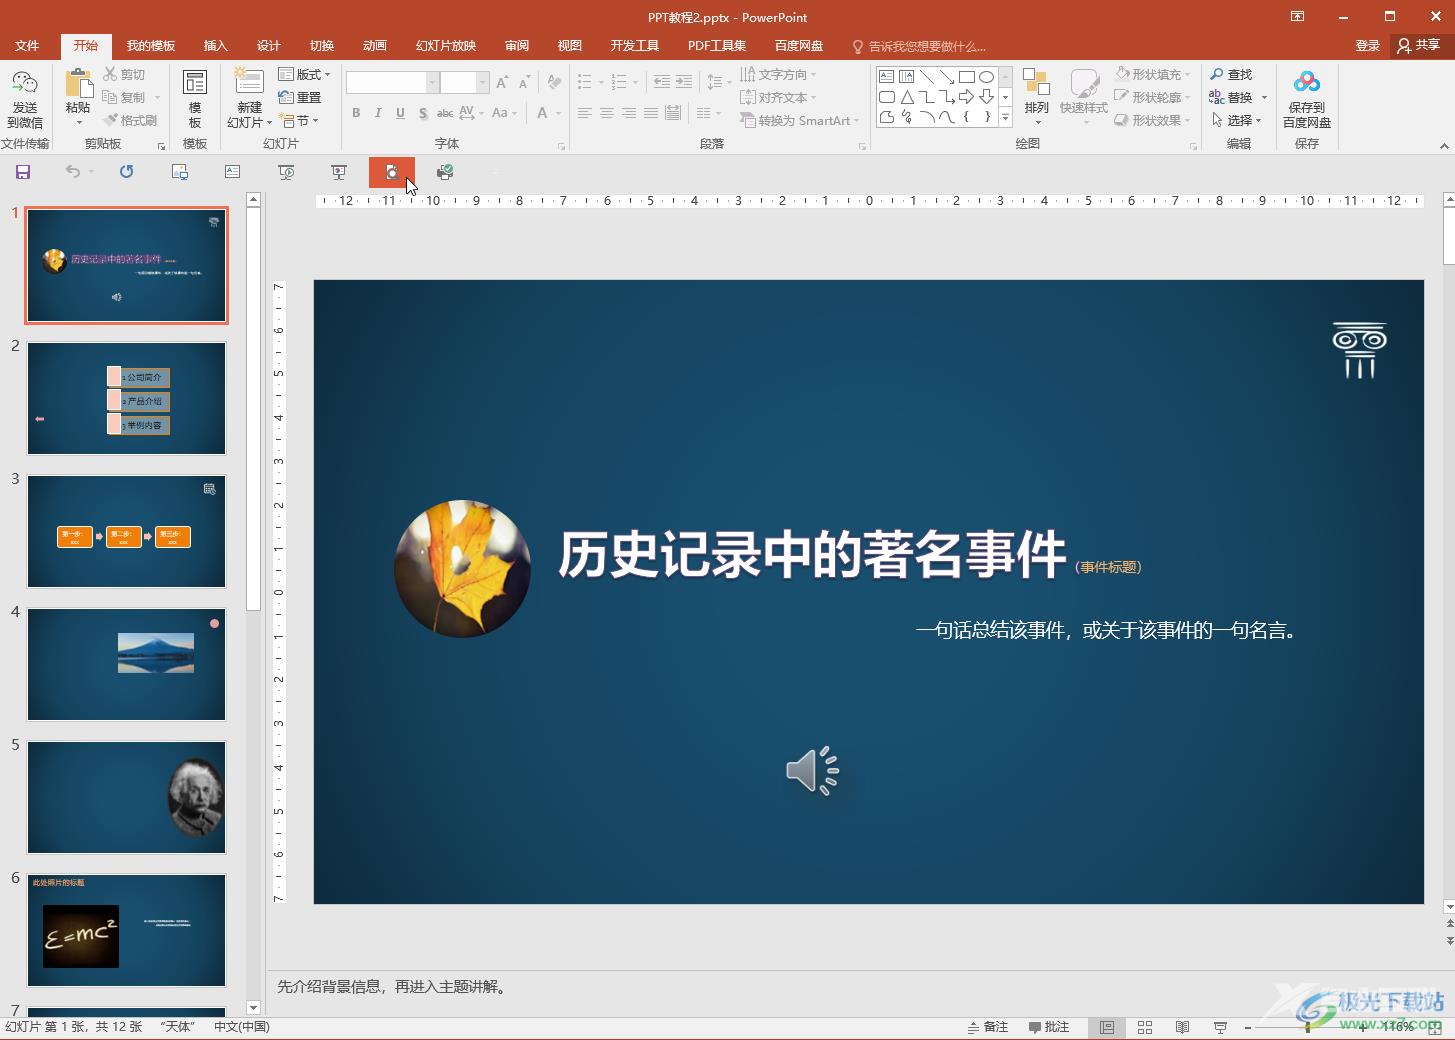This screenshot has width=1455, height=1040.
Task: Click the audio speaker icon on the slide
Action: coord(812,770)
